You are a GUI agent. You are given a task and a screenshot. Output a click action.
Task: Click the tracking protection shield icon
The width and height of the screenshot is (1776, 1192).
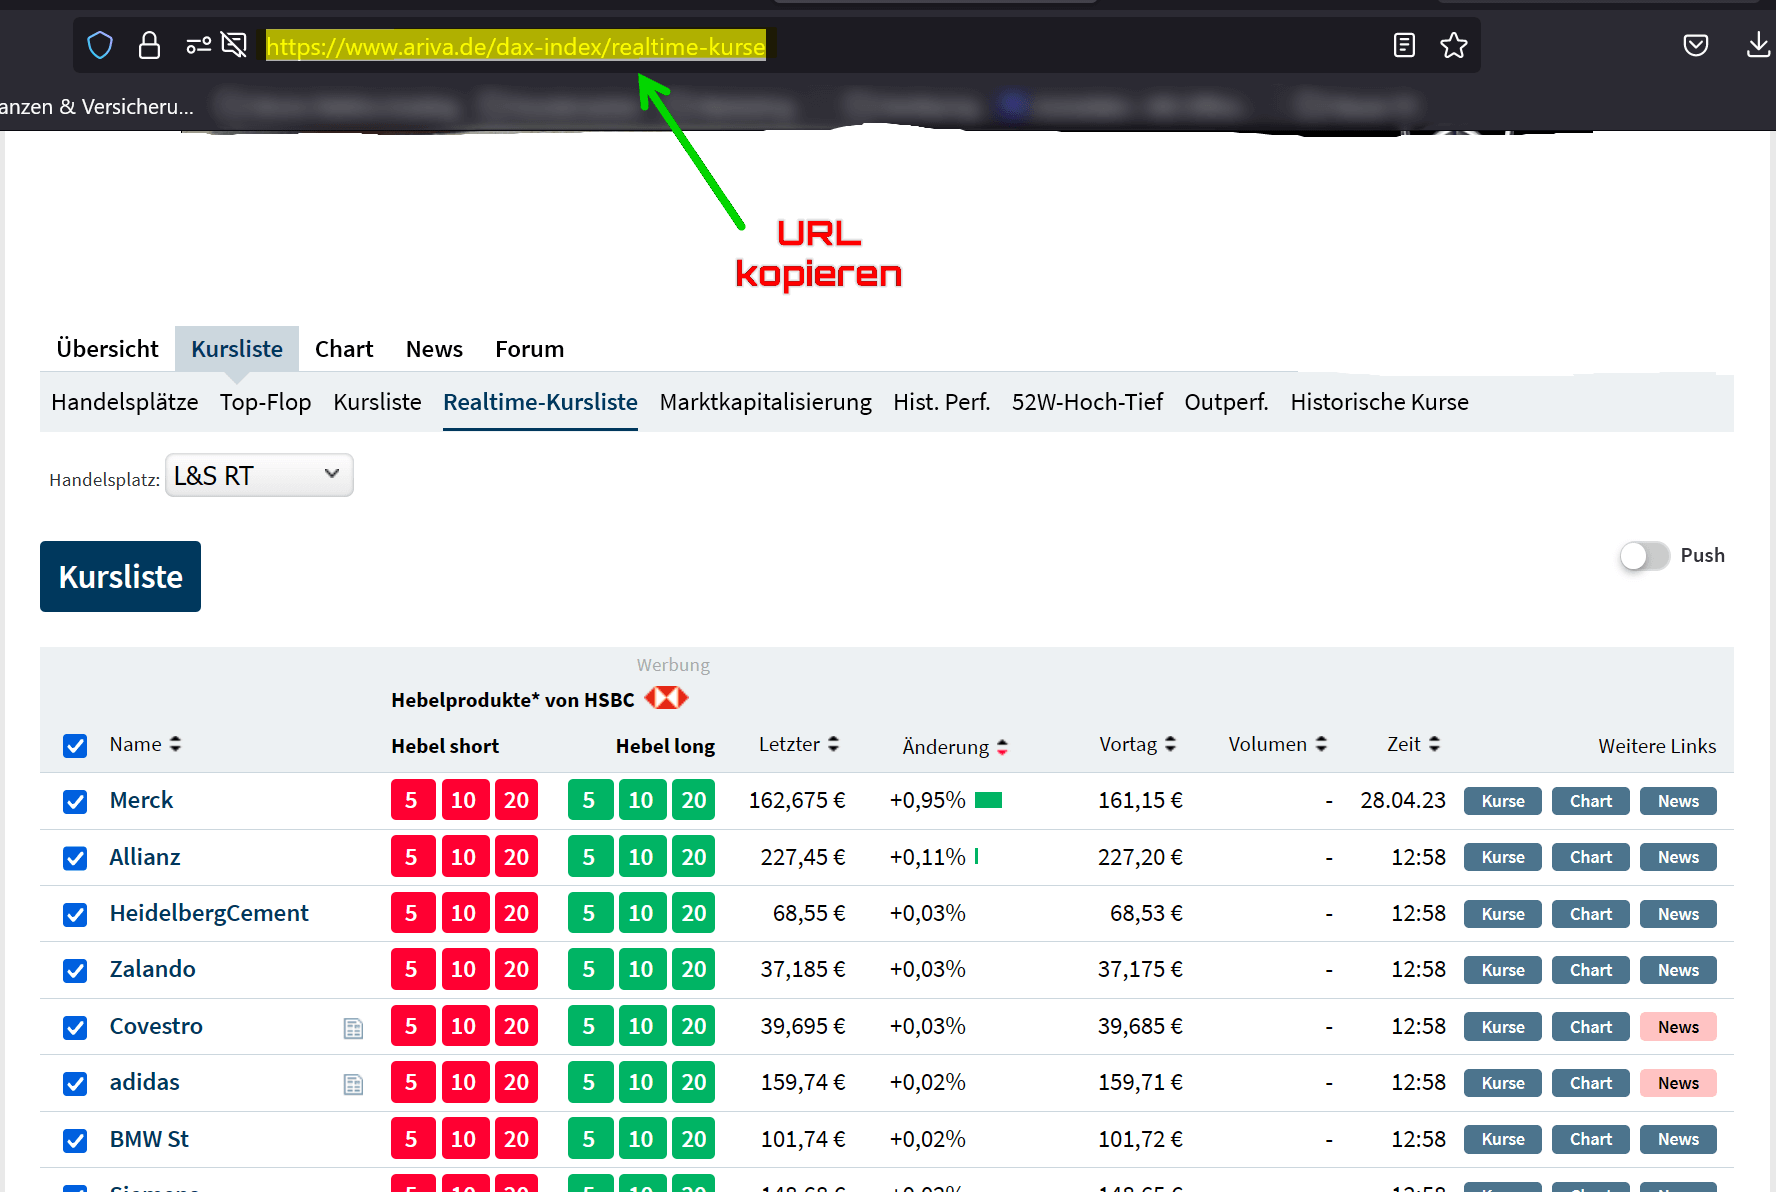click(x=100, y=45)
